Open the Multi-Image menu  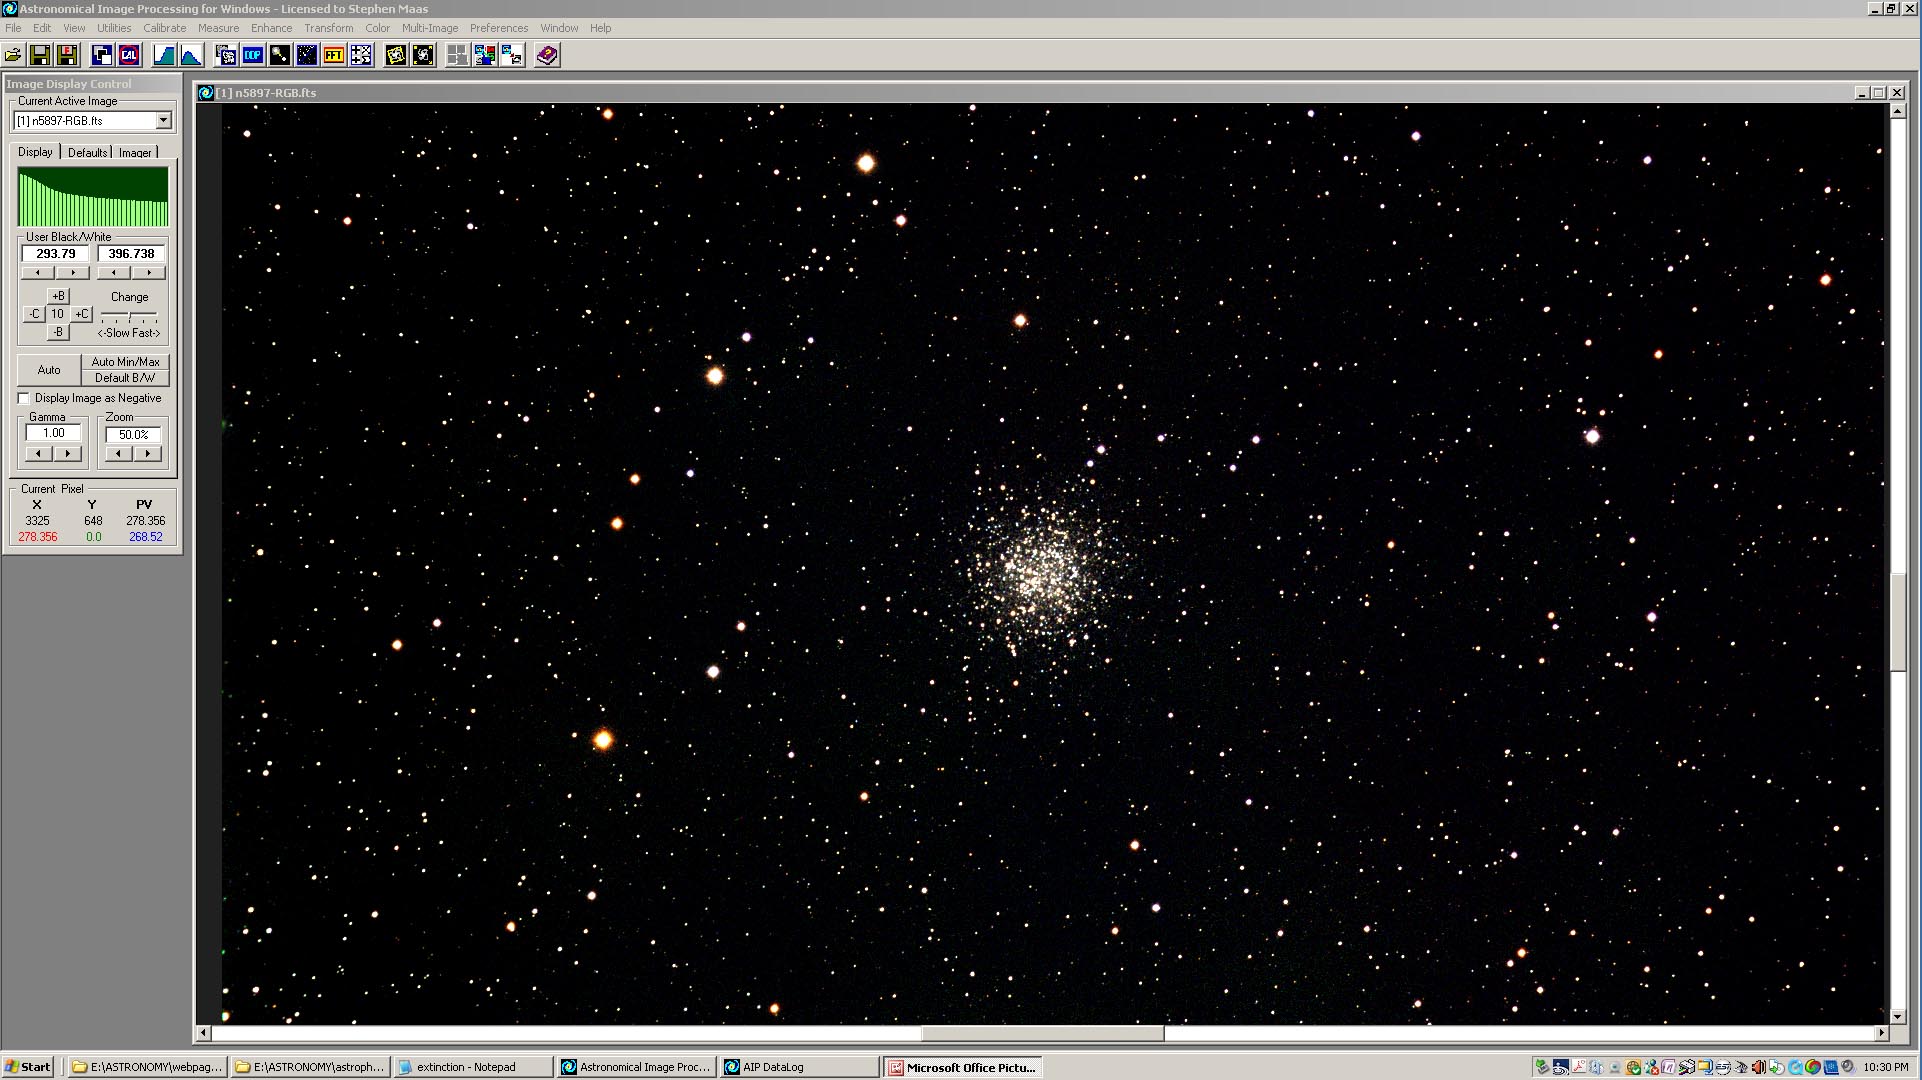point(429,28)
